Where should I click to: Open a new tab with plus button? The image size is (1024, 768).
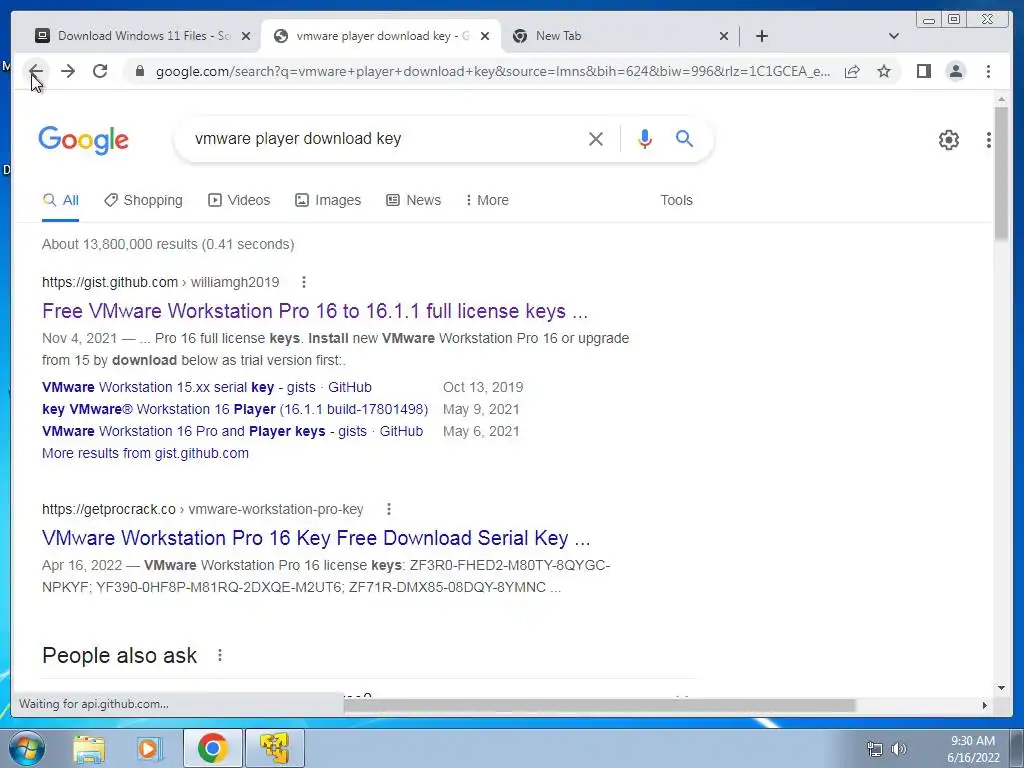coord(761,36)
